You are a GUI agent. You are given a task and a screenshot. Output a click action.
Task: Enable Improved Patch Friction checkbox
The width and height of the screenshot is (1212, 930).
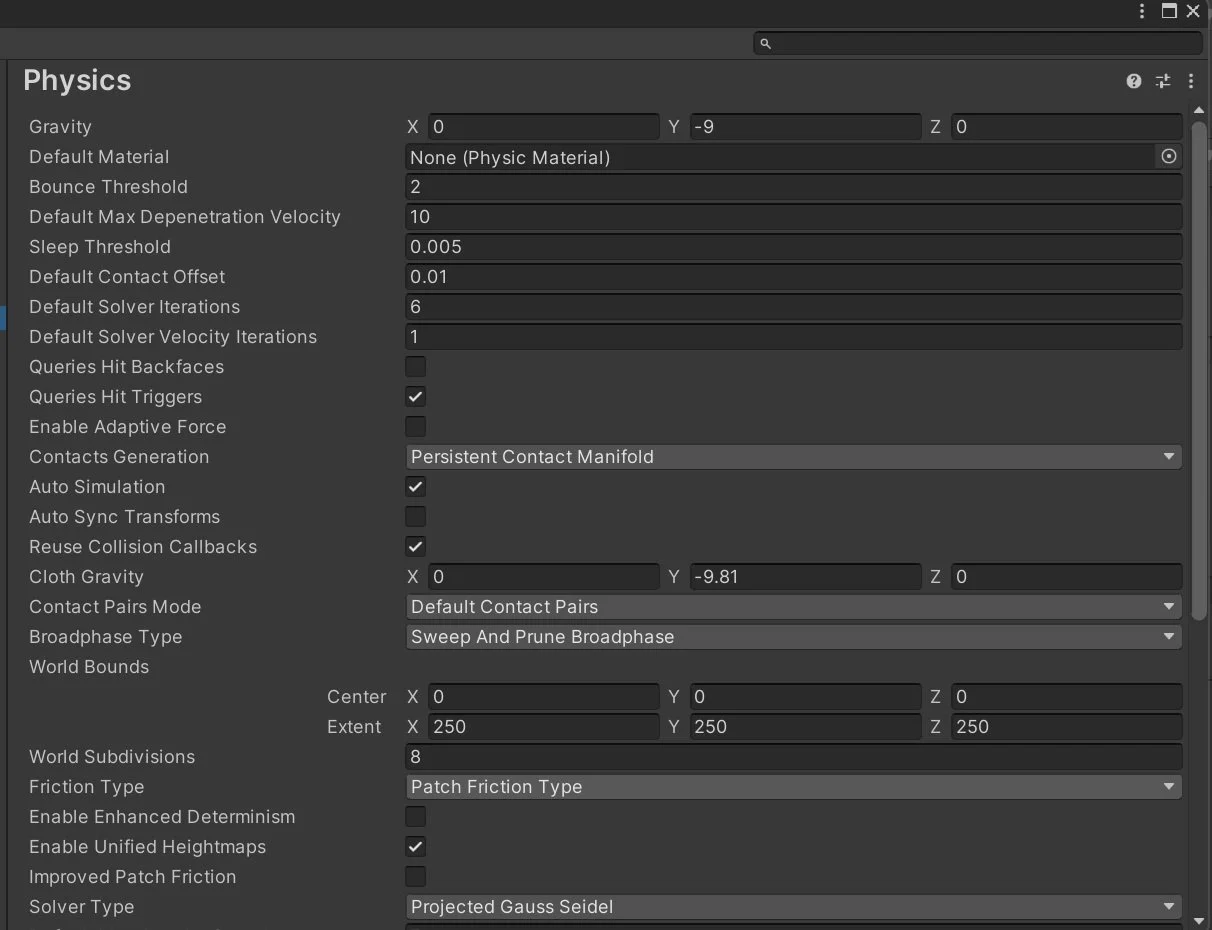click(415, 876)
